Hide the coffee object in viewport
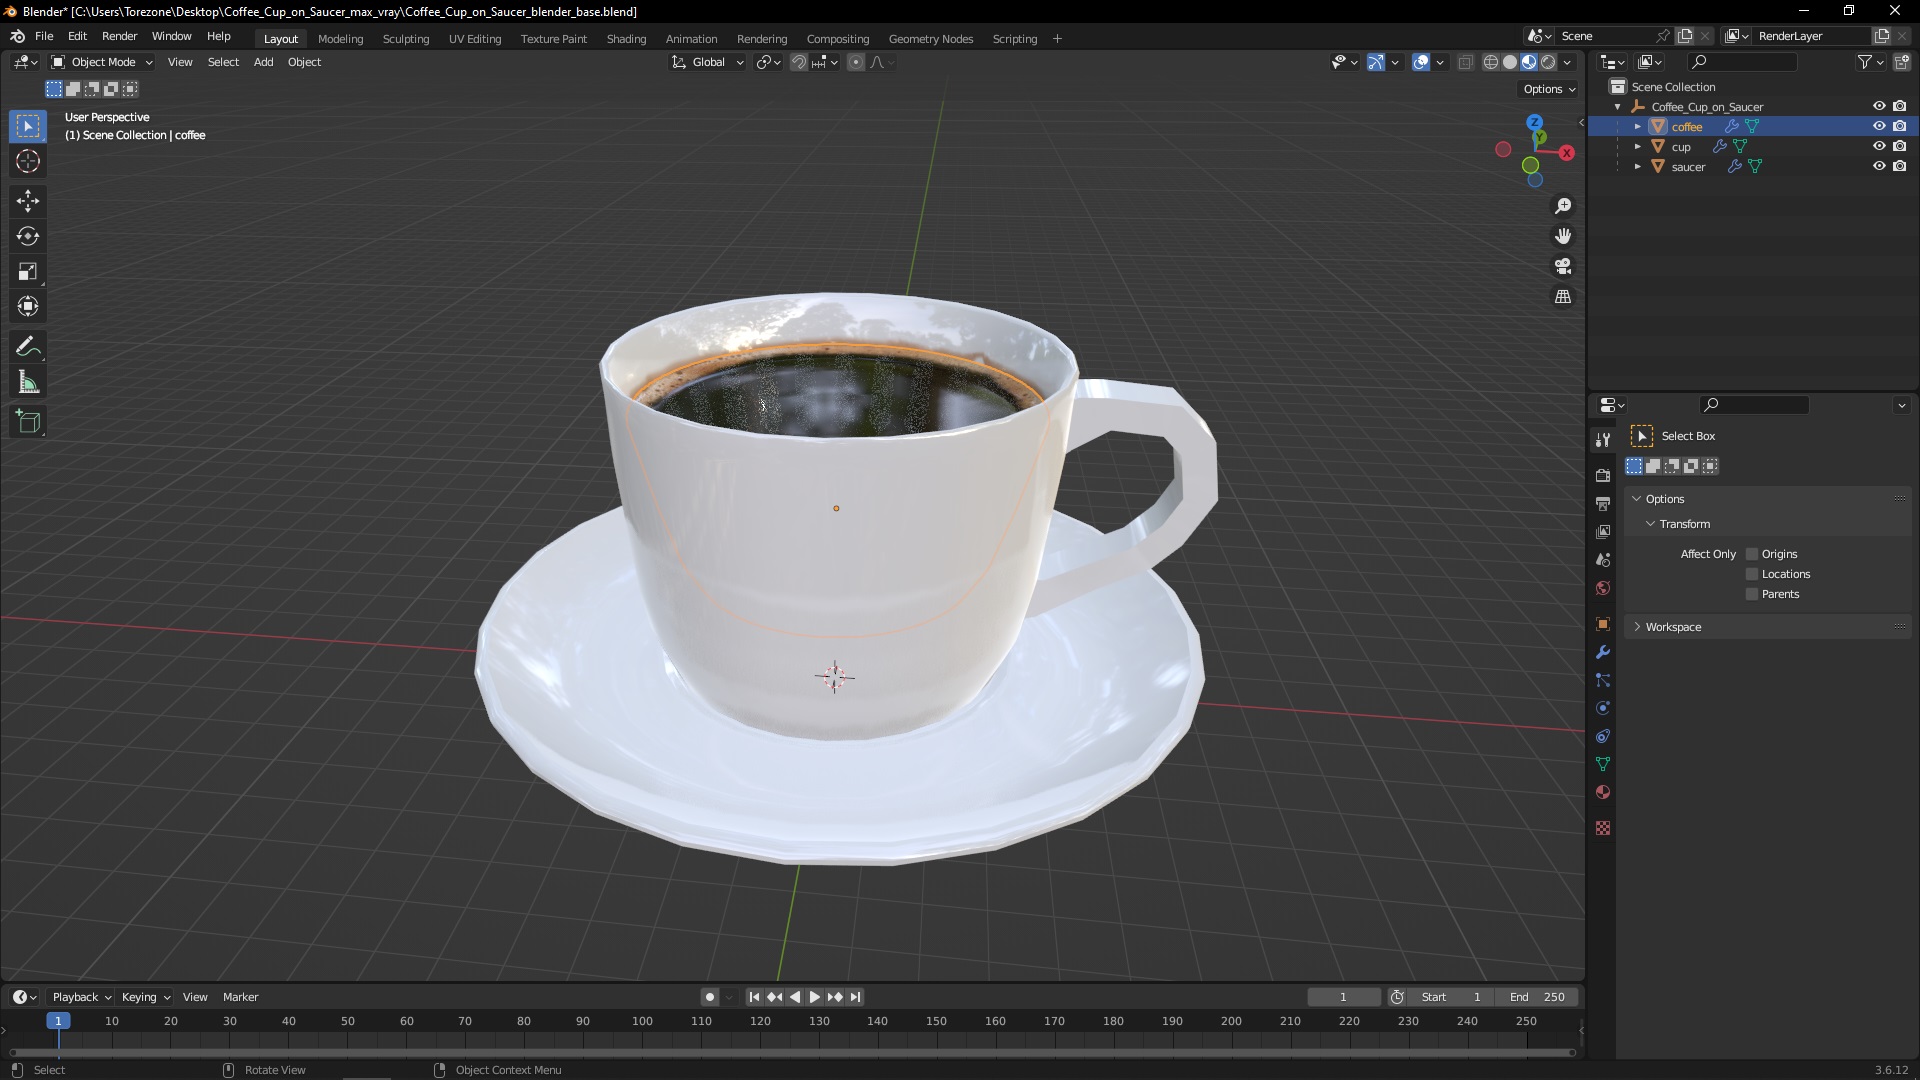 [1879, 126]
